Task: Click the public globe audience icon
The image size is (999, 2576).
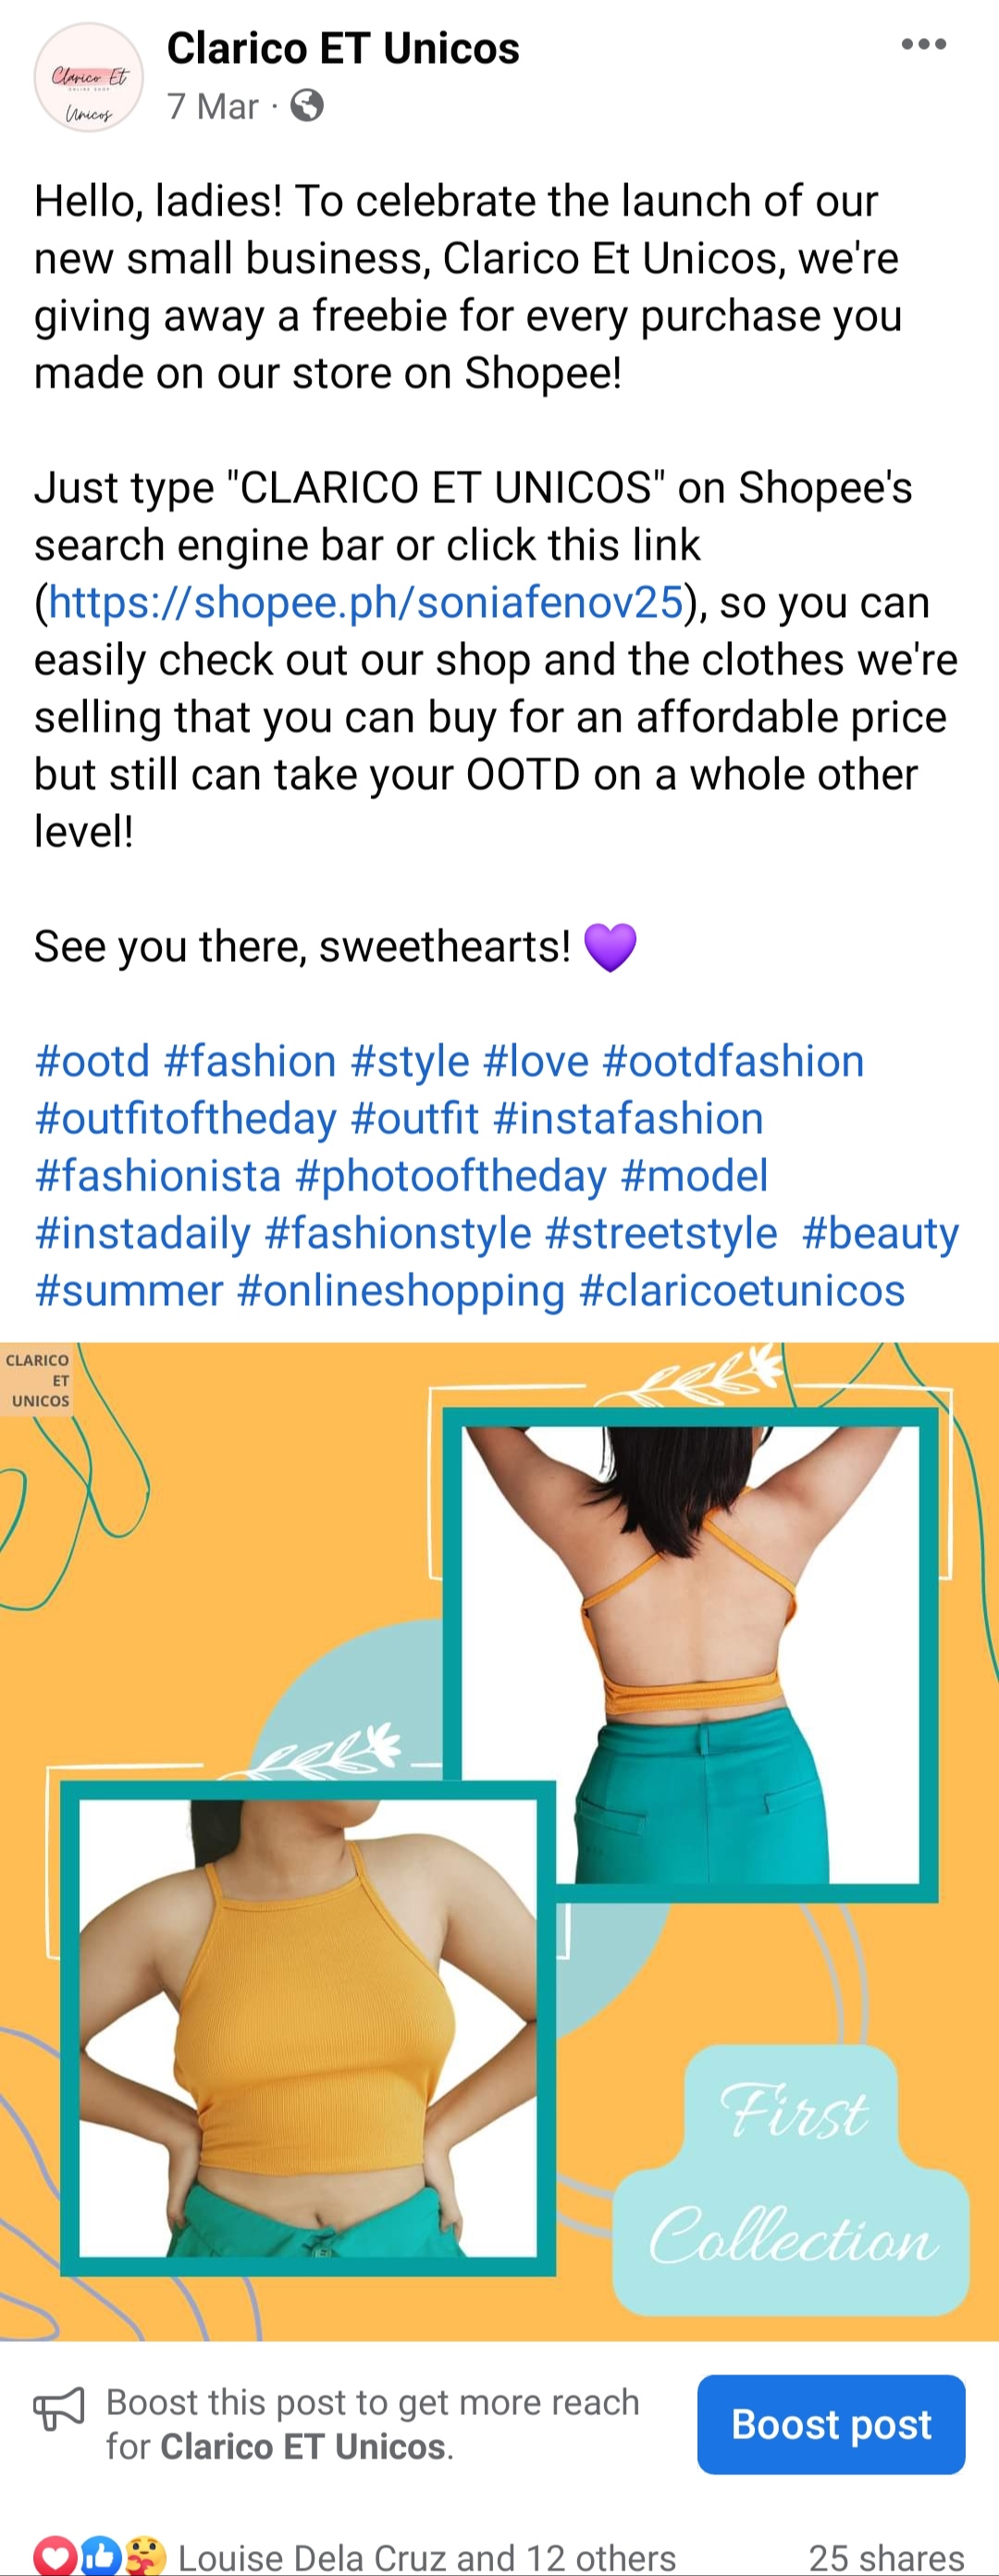Action: point(307,105)
